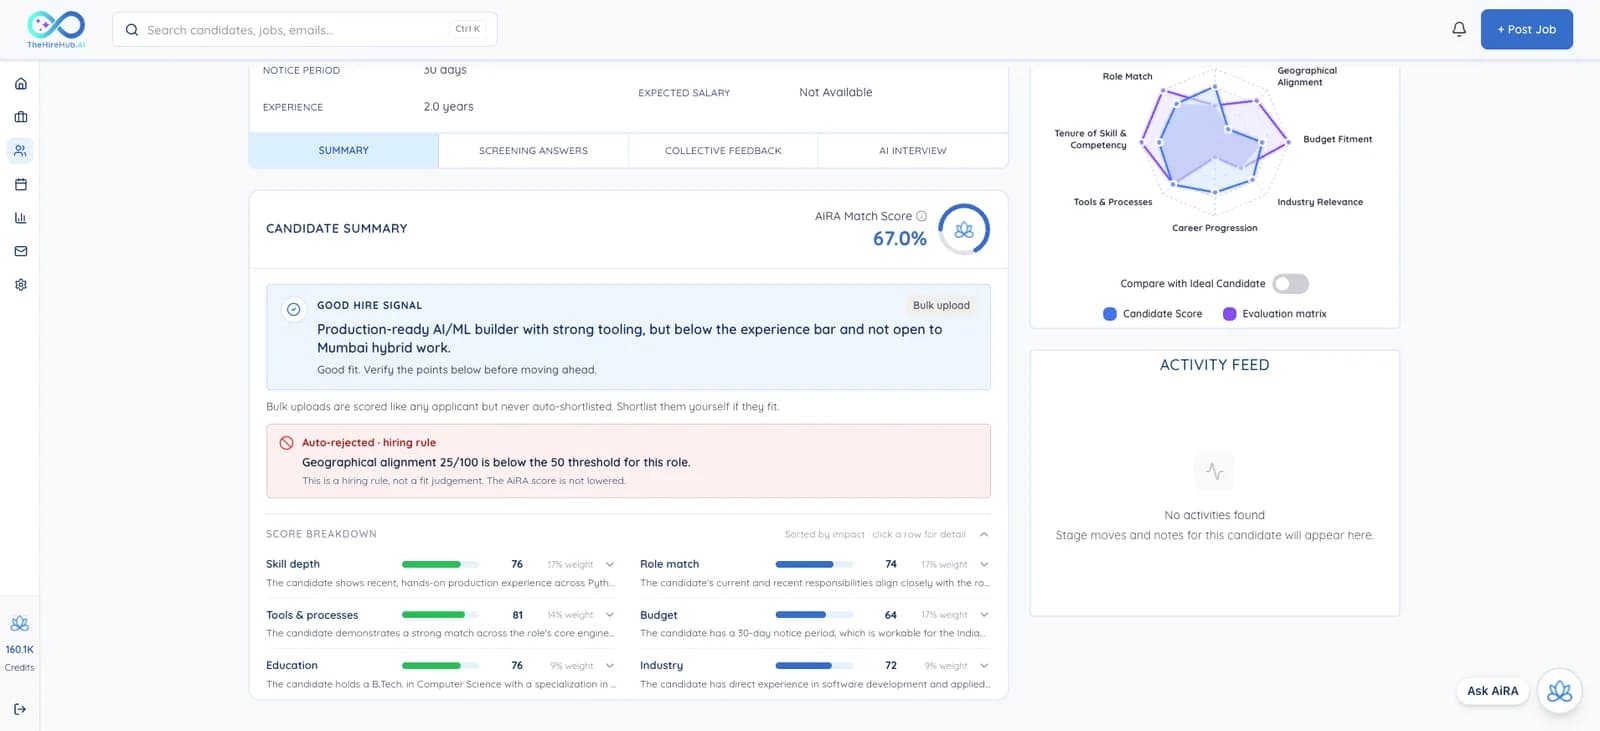The height and width of the screenshot is (731, 1600).
Task: Expand the Skill depth row chevron
Action: coord(610,564)
